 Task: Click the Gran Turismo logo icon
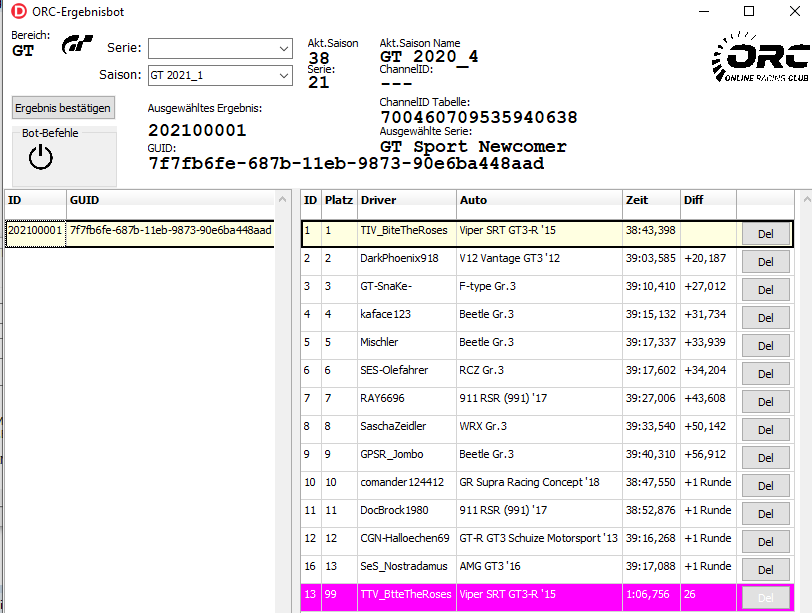[77, 45]
